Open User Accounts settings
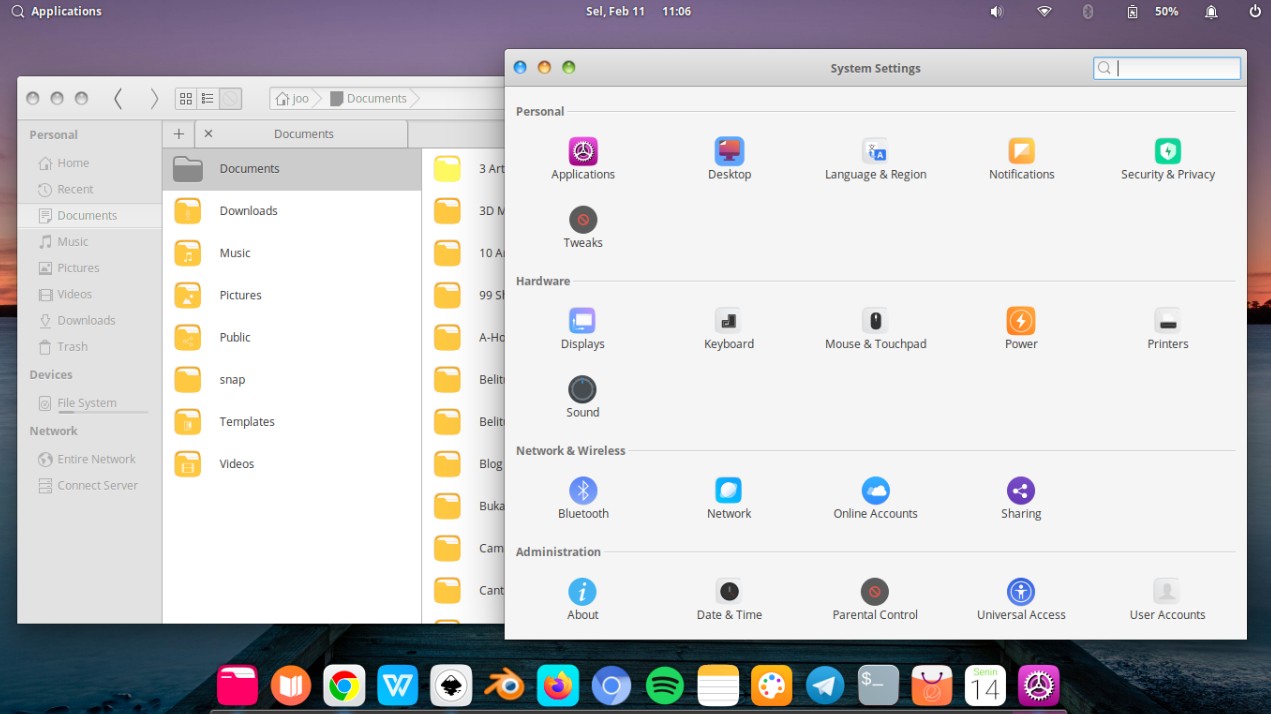Viewport: 1271px width, 714px height. [1167, 598]
